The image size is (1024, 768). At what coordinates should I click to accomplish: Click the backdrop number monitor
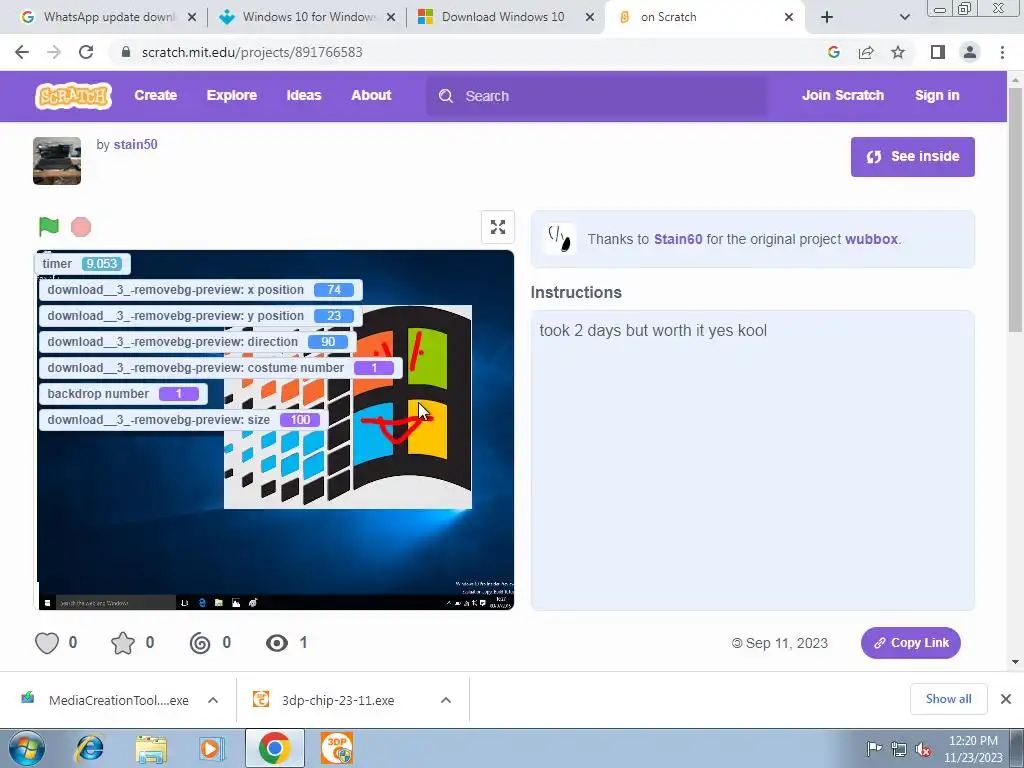coord(123,394)
